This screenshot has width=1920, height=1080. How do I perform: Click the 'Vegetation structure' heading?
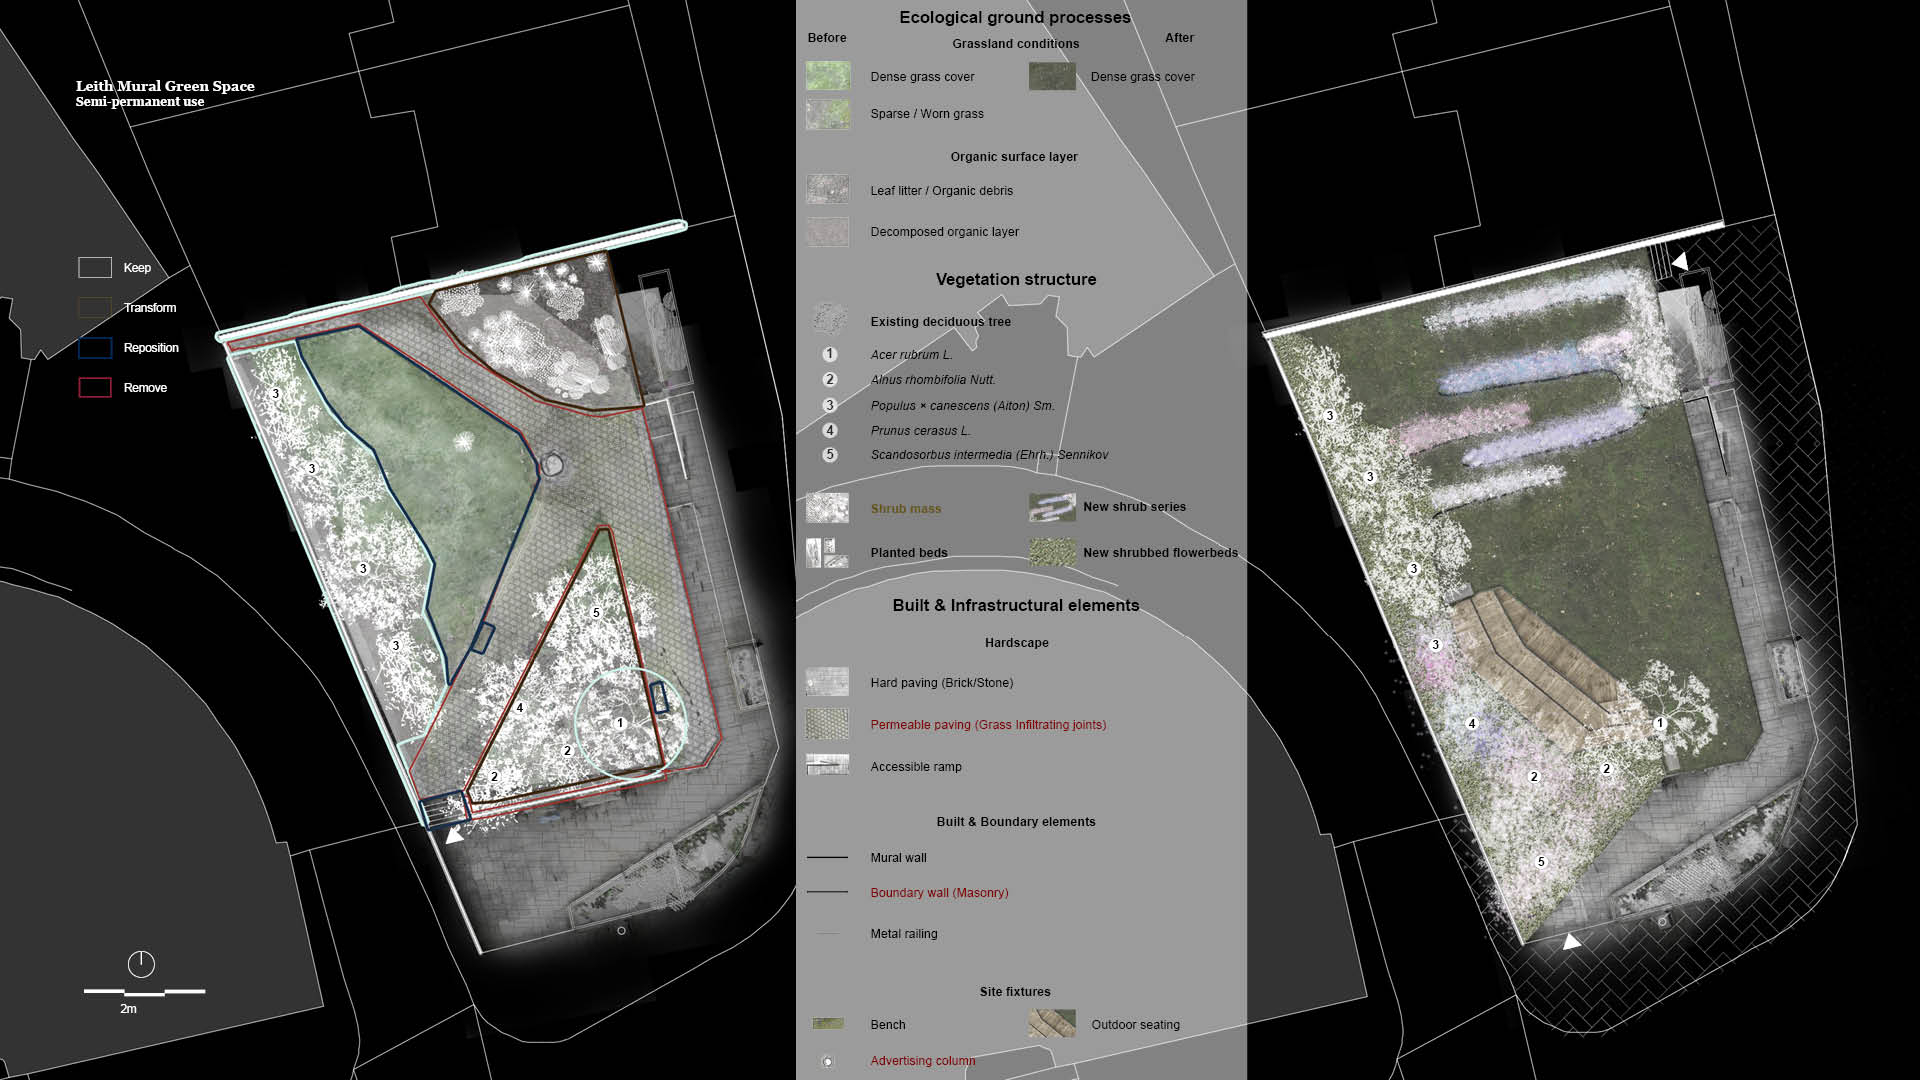click(1016, 279)
